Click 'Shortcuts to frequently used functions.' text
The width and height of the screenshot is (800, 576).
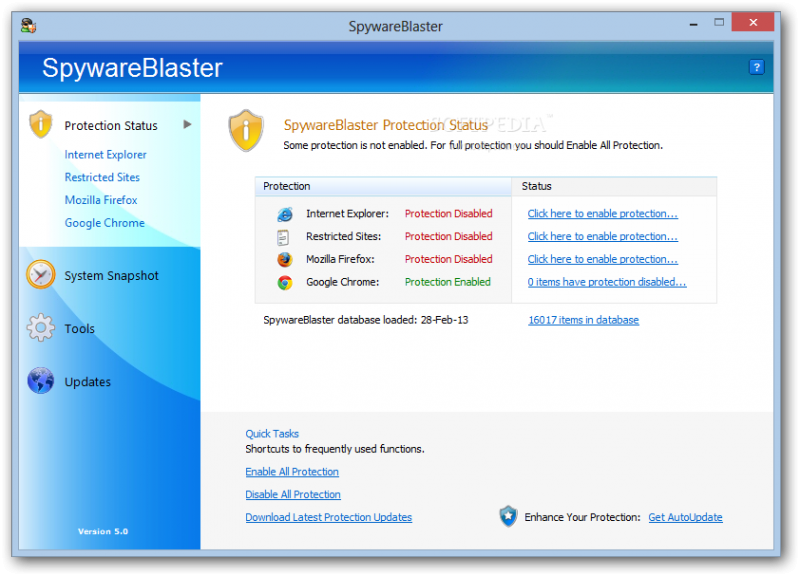335,449
